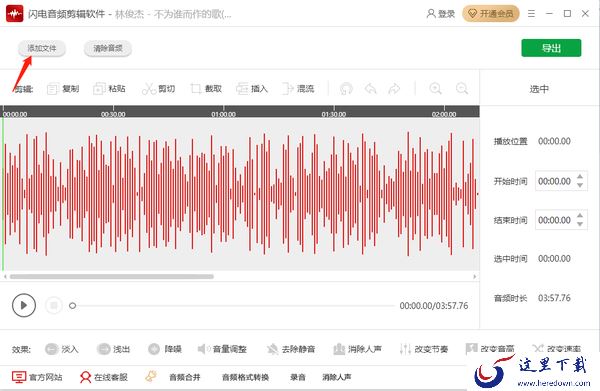The image size is (600, 391).
Task: Increase 结束时间 with up arrow
Action: click(580, 215)
